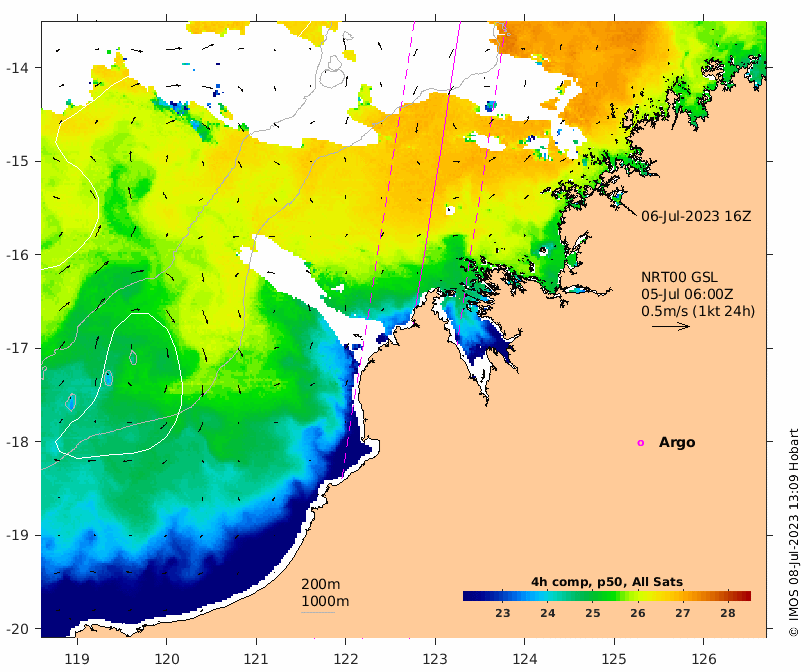Click the -19 latitude axis label
Viewport: 810px width, 672px height.
tap(17, 535)
